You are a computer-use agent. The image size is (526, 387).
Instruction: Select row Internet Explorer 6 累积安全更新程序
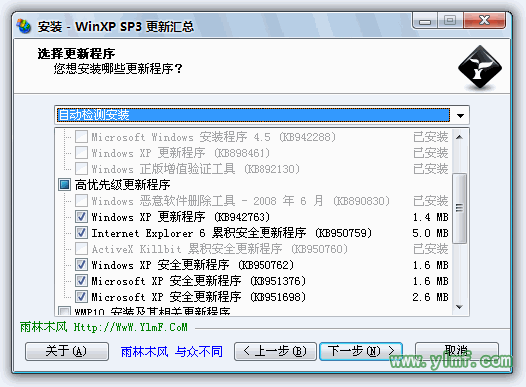pyautogui.click(x=232, y=233)
